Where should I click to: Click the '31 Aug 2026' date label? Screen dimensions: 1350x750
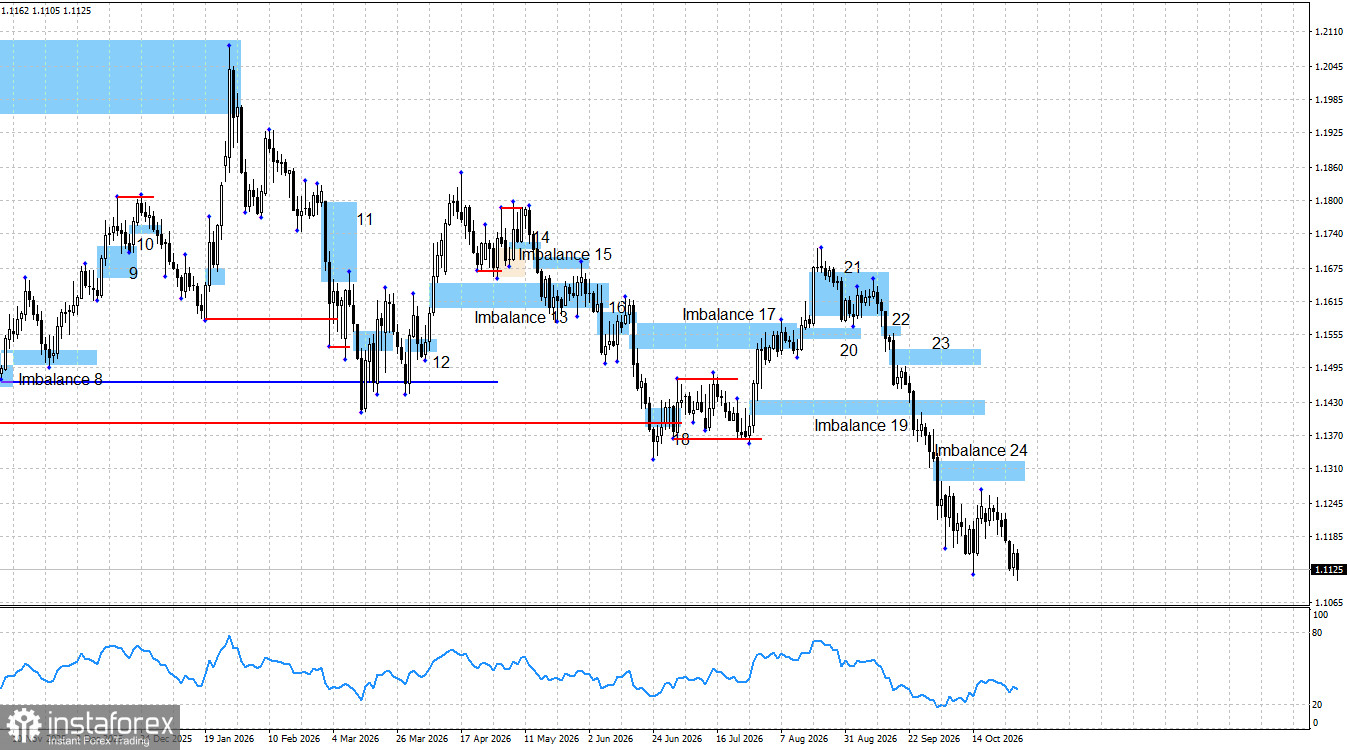pyautogui.click(x=869, y=738)
